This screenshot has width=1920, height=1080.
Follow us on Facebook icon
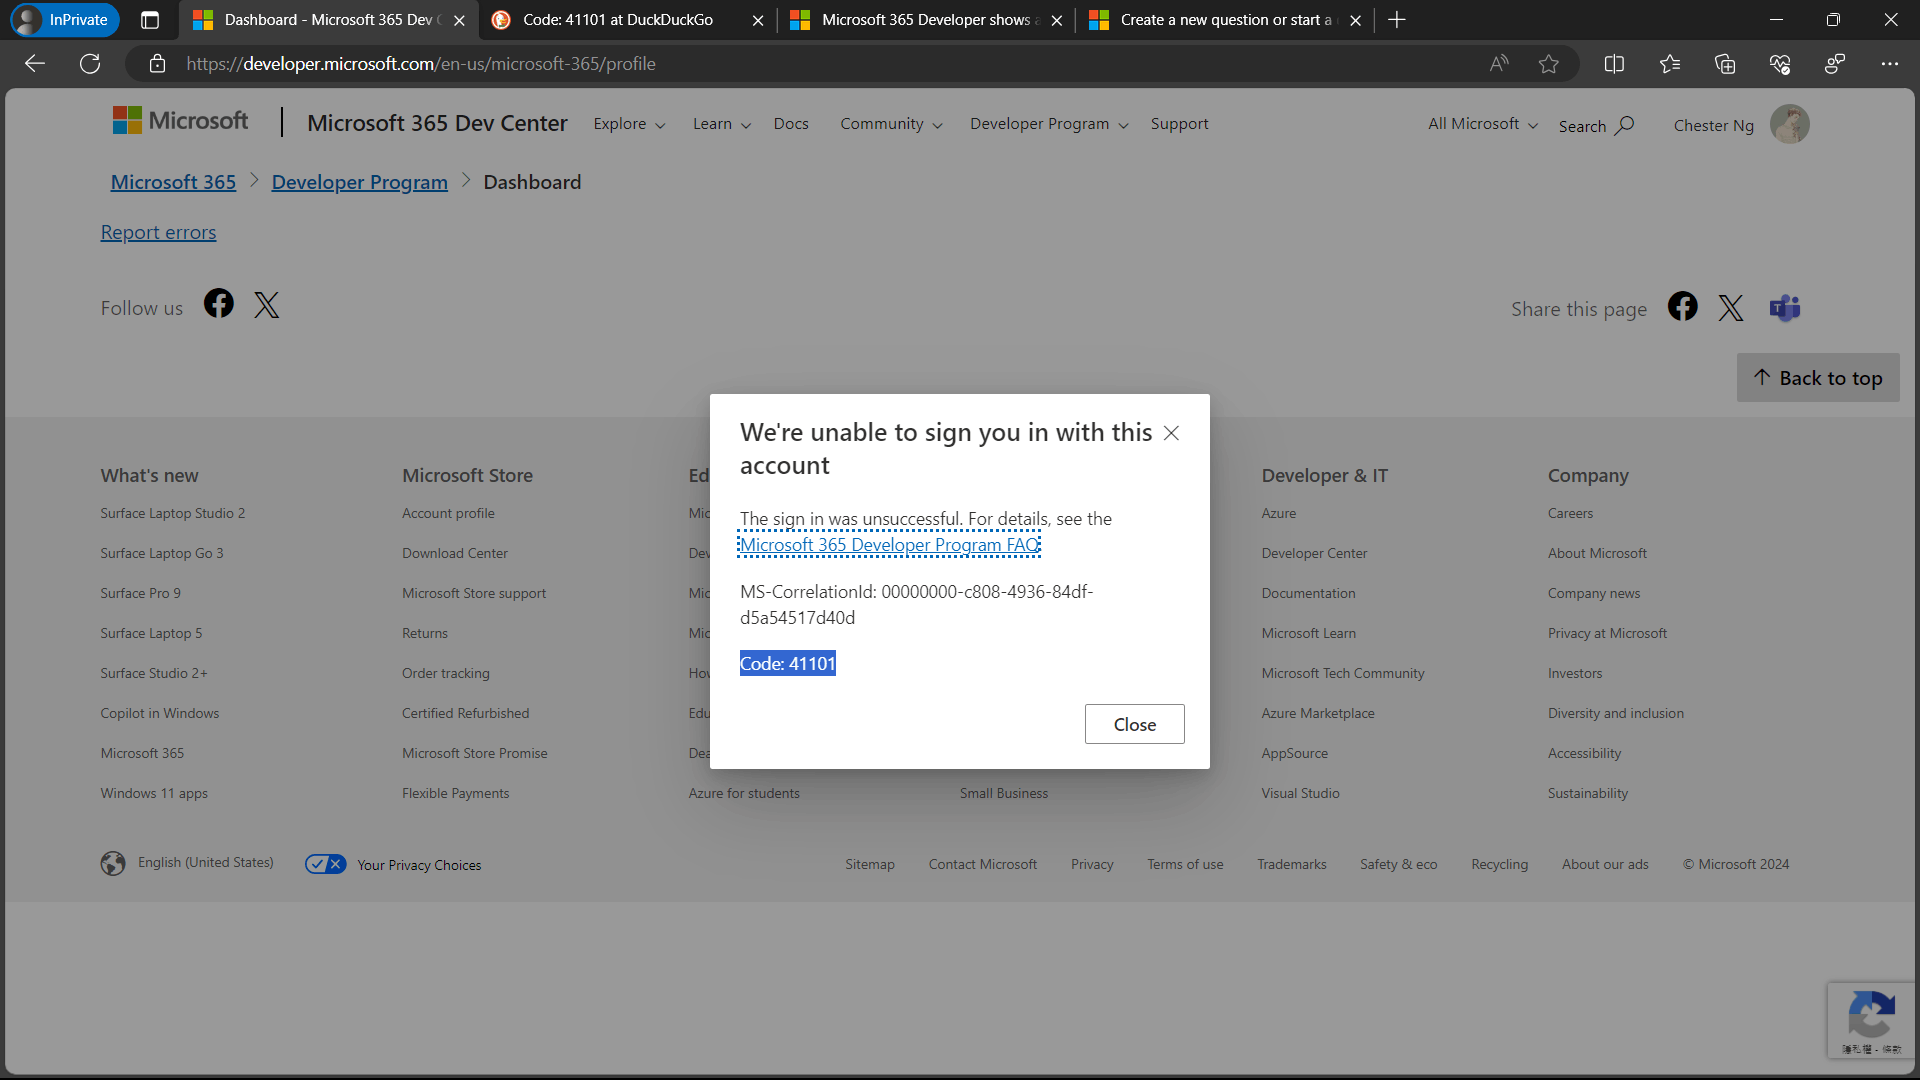coord(219,304)
